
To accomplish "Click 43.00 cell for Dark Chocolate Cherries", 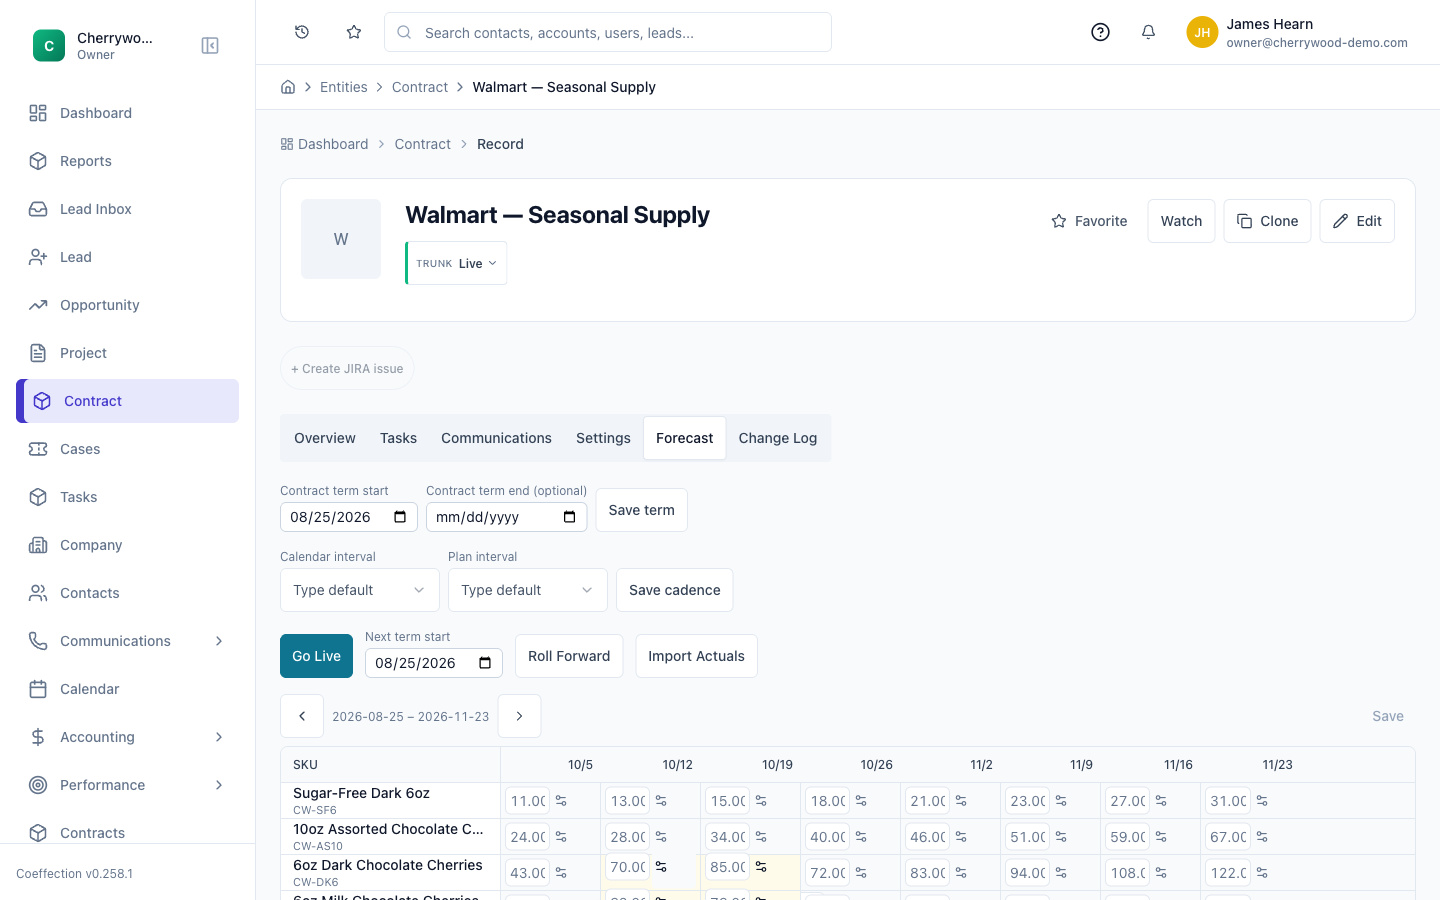I will 527,873.
